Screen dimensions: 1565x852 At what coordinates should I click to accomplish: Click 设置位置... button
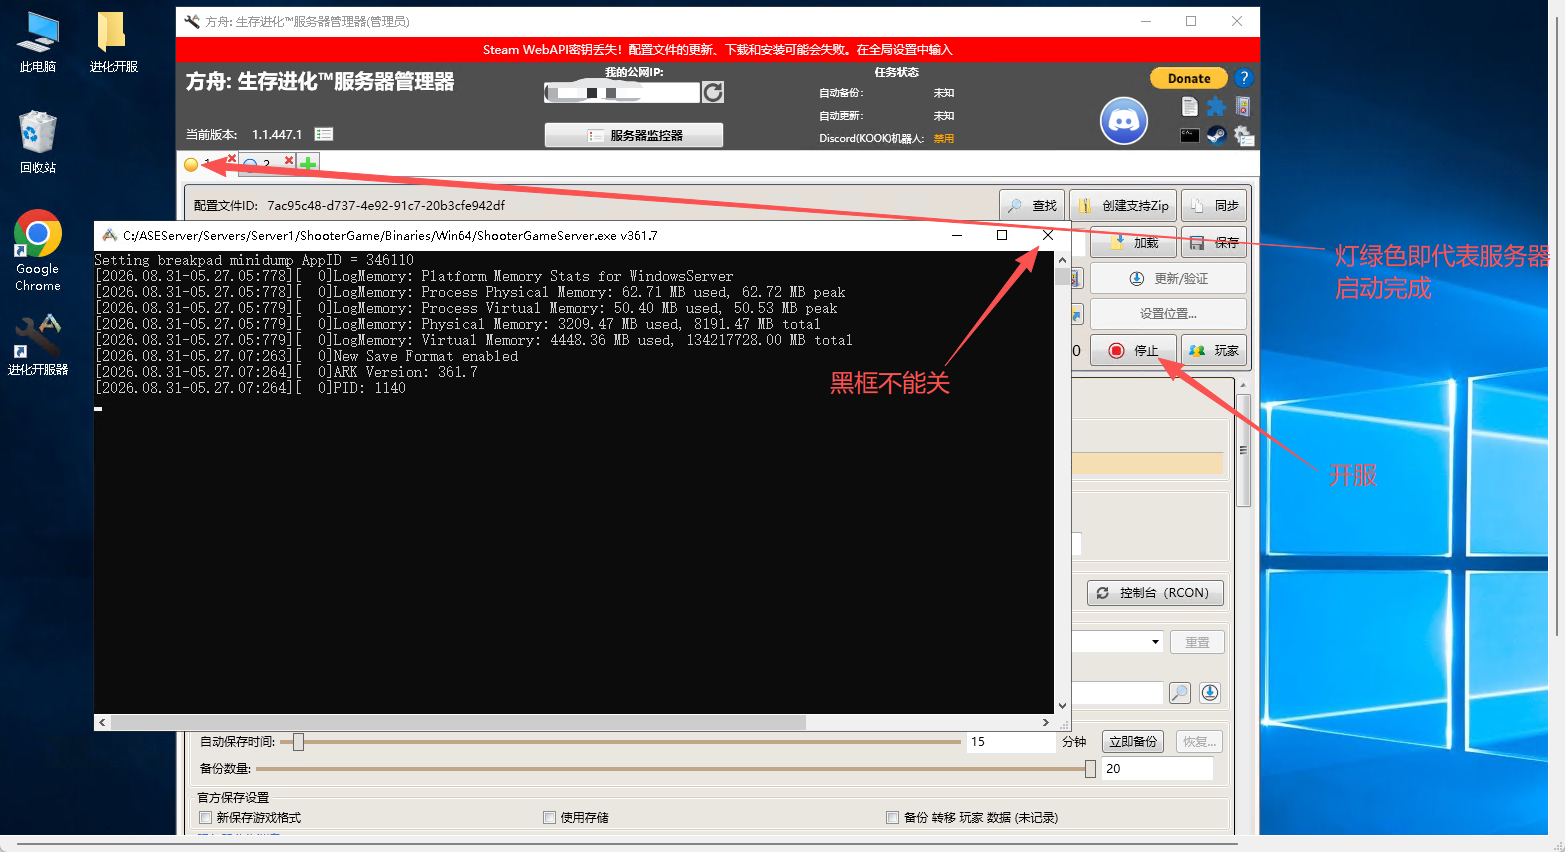click(x=1168, y=314)
